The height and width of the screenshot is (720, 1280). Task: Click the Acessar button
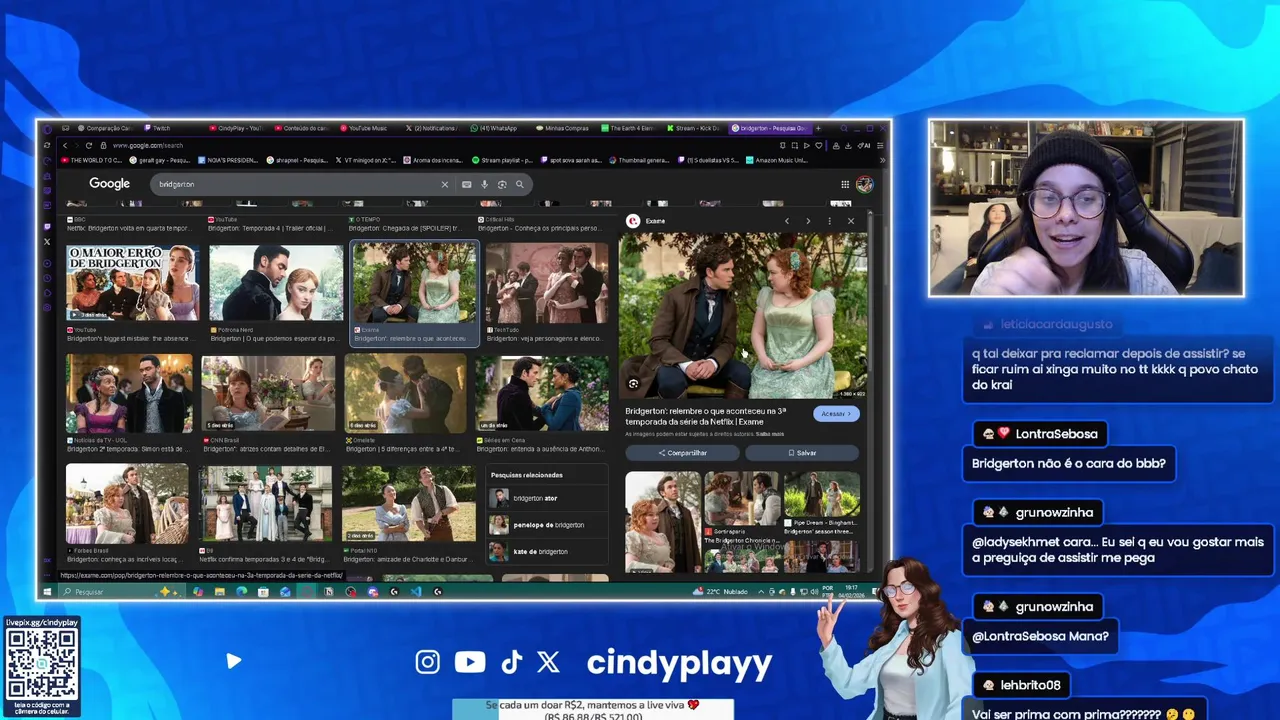(x=836, y=413)
